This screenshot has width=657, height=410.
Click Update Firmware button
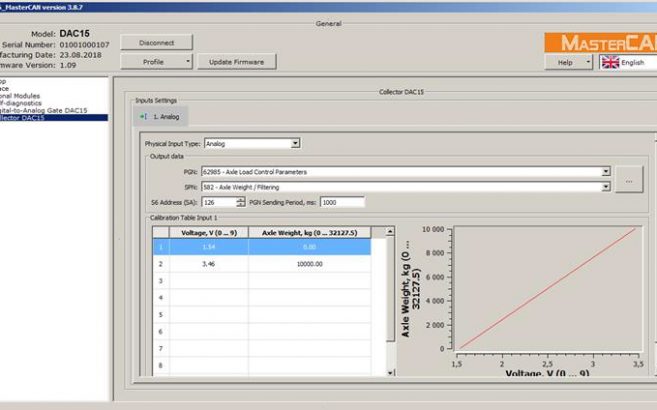(x=237, y=62)
